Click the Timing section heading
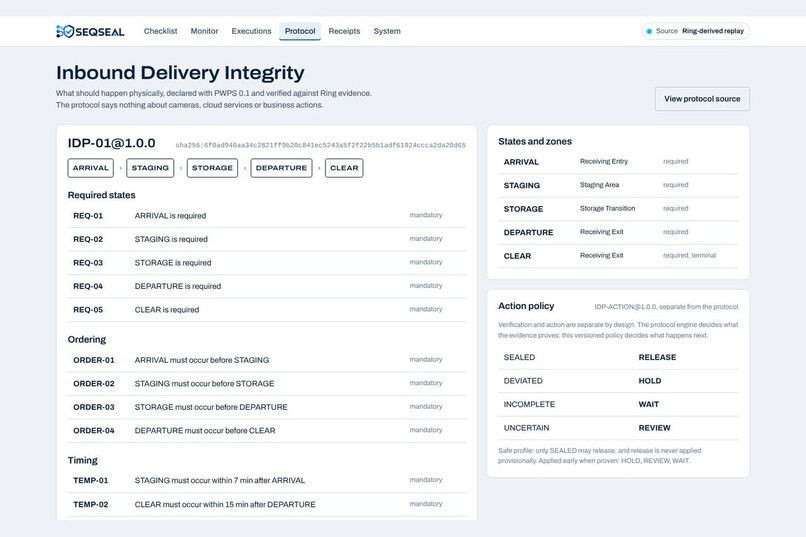Screen dimensions: 806x537 tap(82, 460)
